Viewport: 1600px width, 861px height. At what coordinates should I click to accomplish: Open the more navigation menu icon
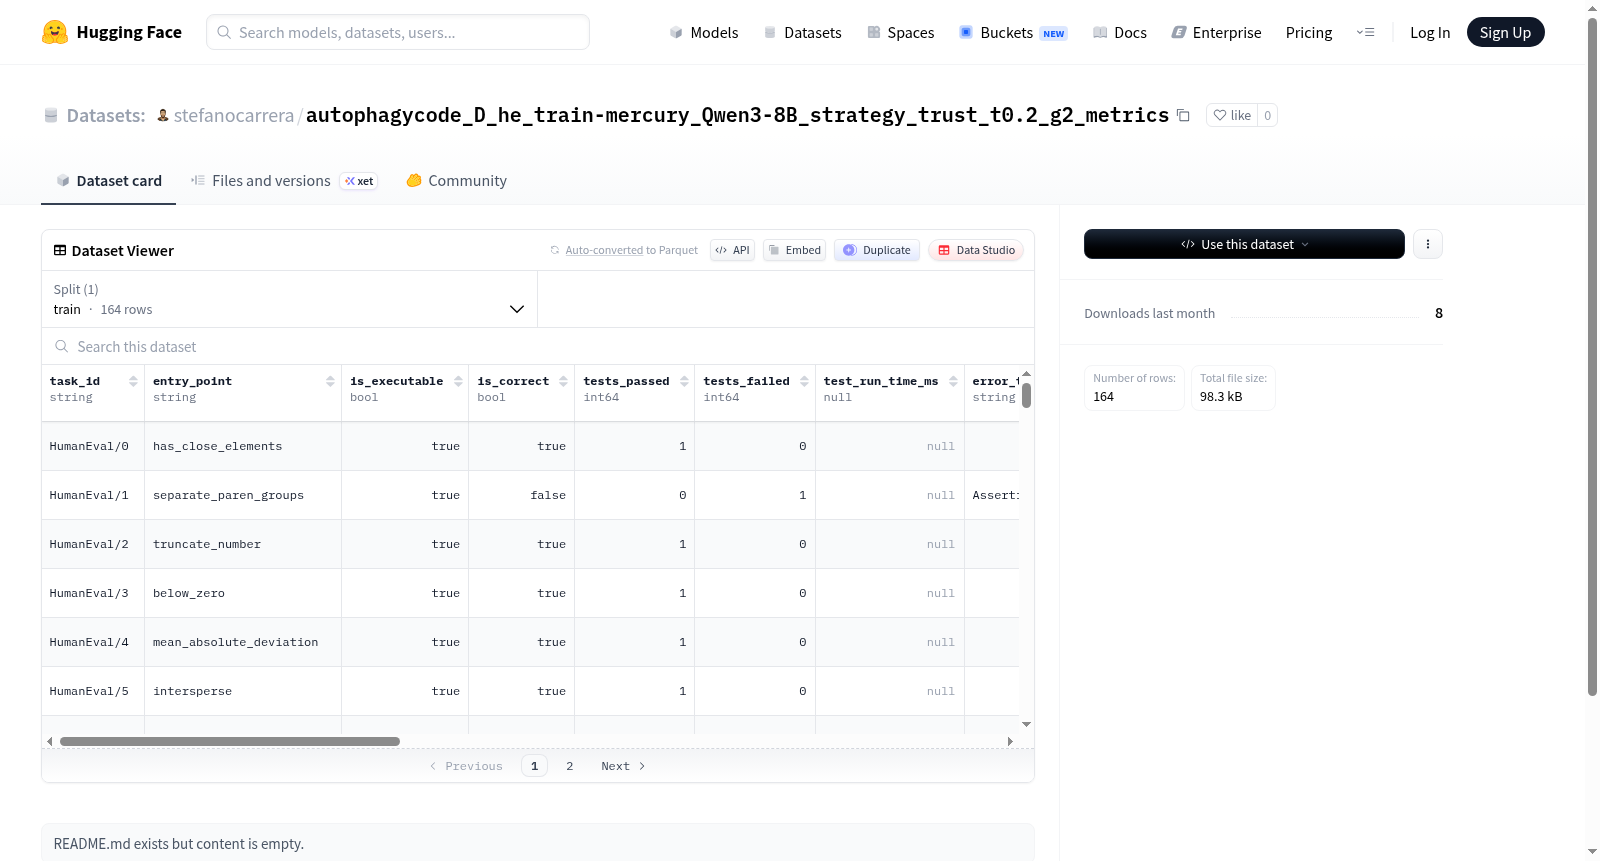pos(1365,32)
